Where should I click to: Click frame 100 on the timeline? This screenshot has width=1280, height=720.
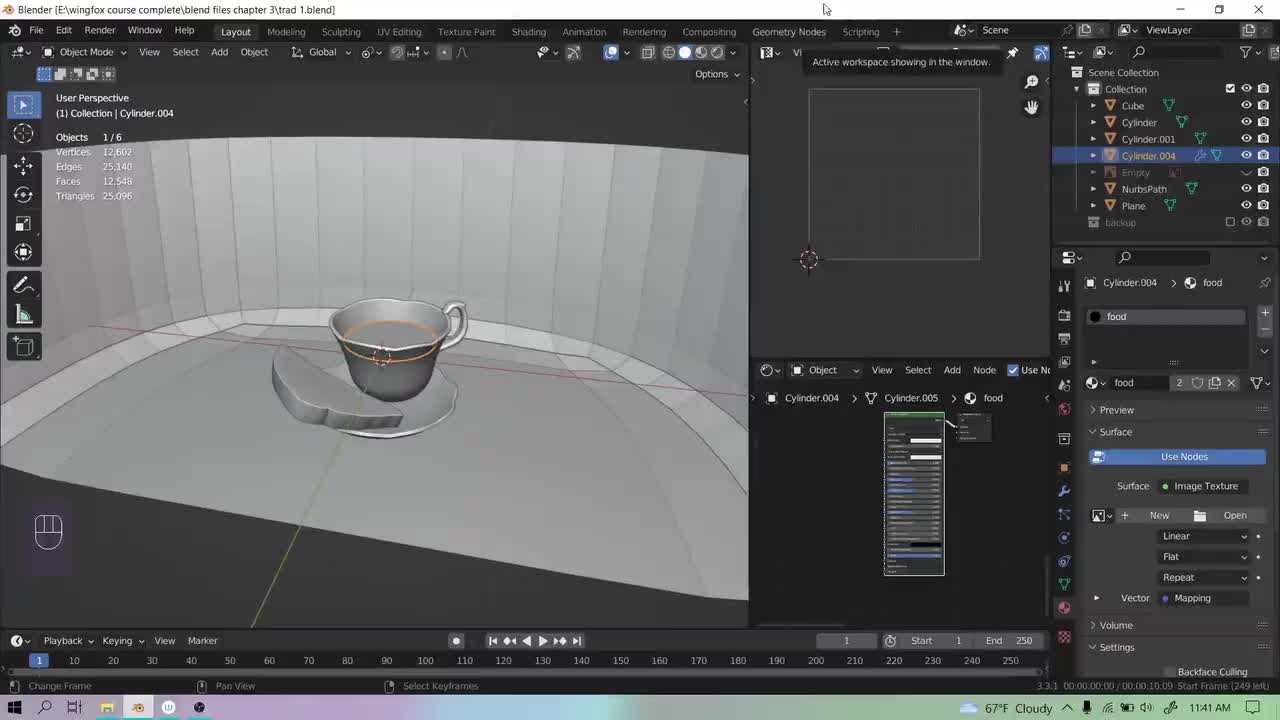(x=425, y=660)
